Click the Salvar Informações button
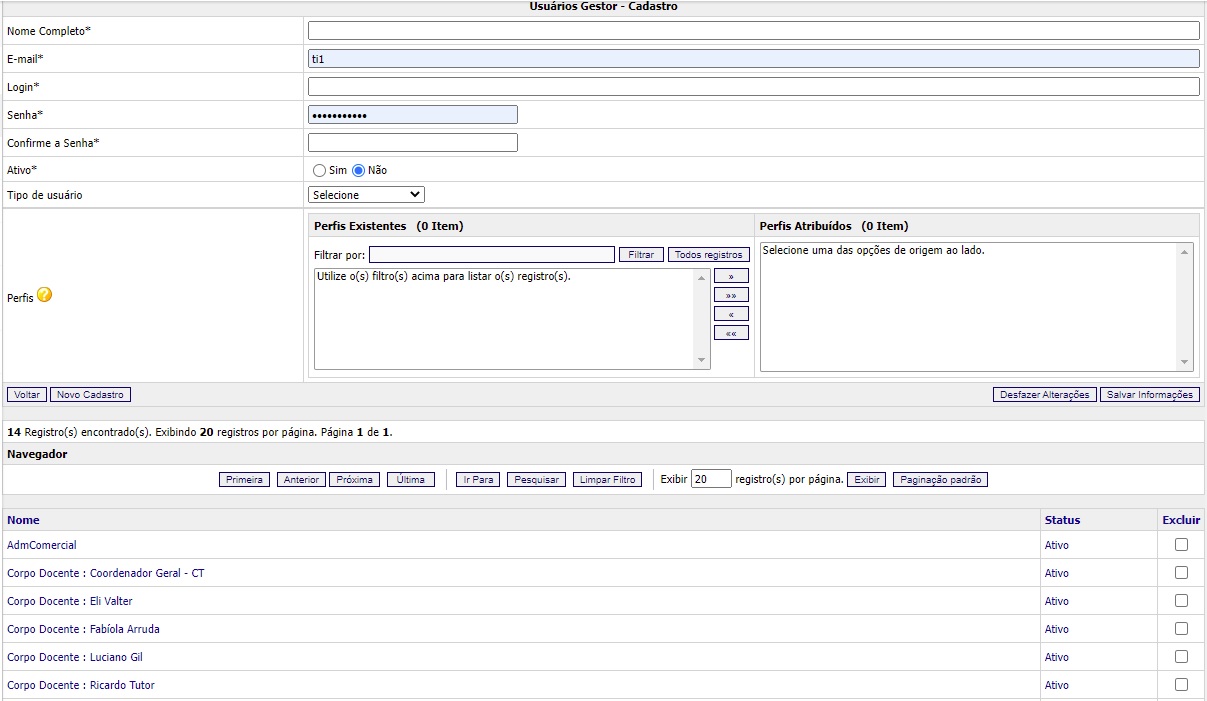The width and height of the screenshot is (1207, 701). 1149,395
